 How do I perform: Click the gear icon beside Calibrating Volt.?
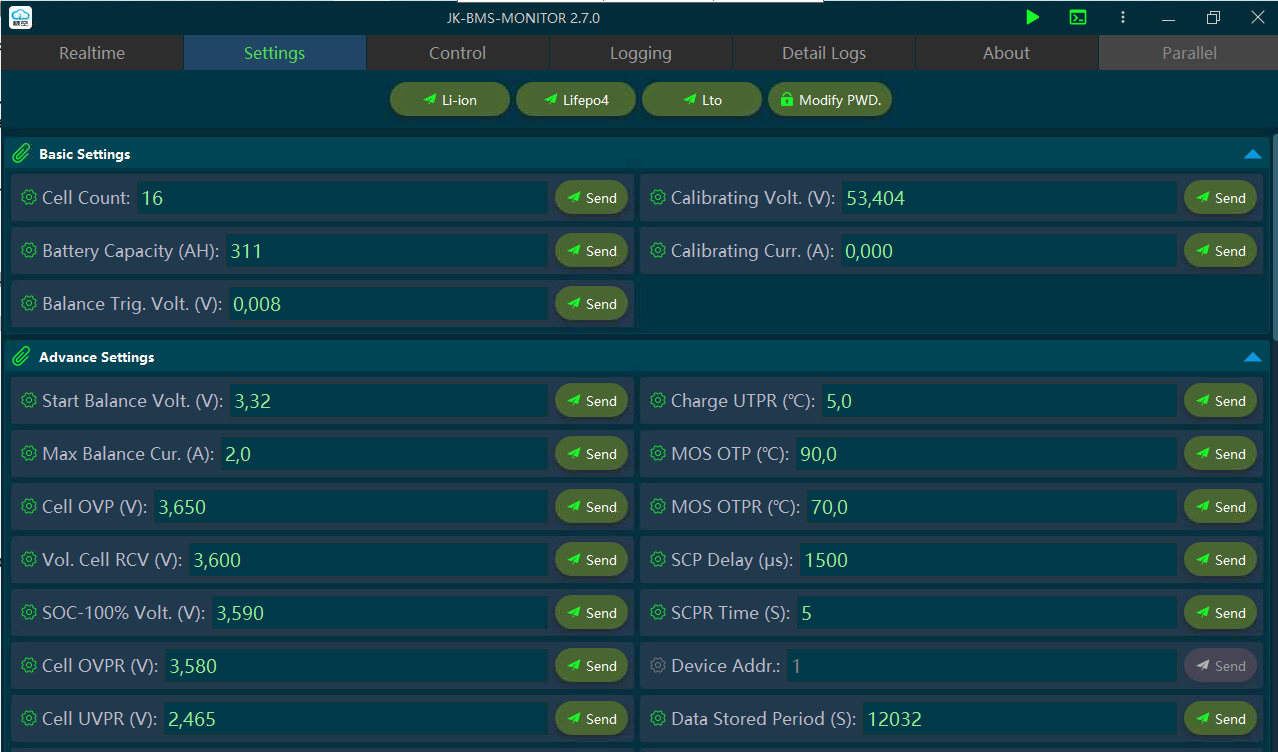click(x=658, y=197)
